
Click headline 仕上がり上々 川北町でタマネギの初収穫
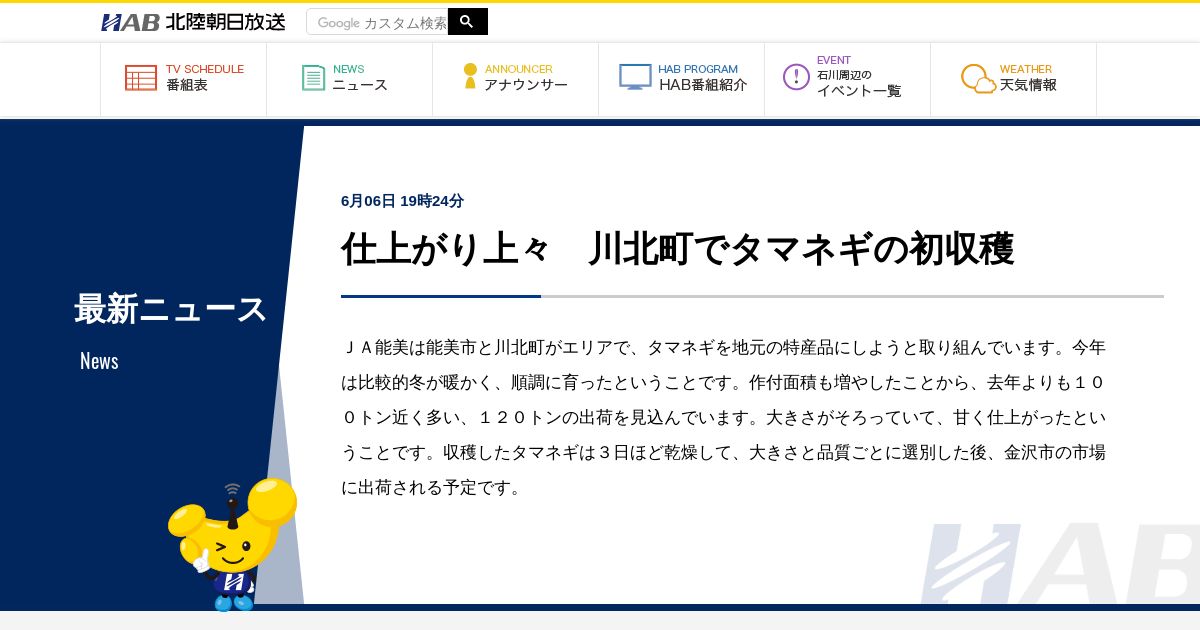pos(678,249)
